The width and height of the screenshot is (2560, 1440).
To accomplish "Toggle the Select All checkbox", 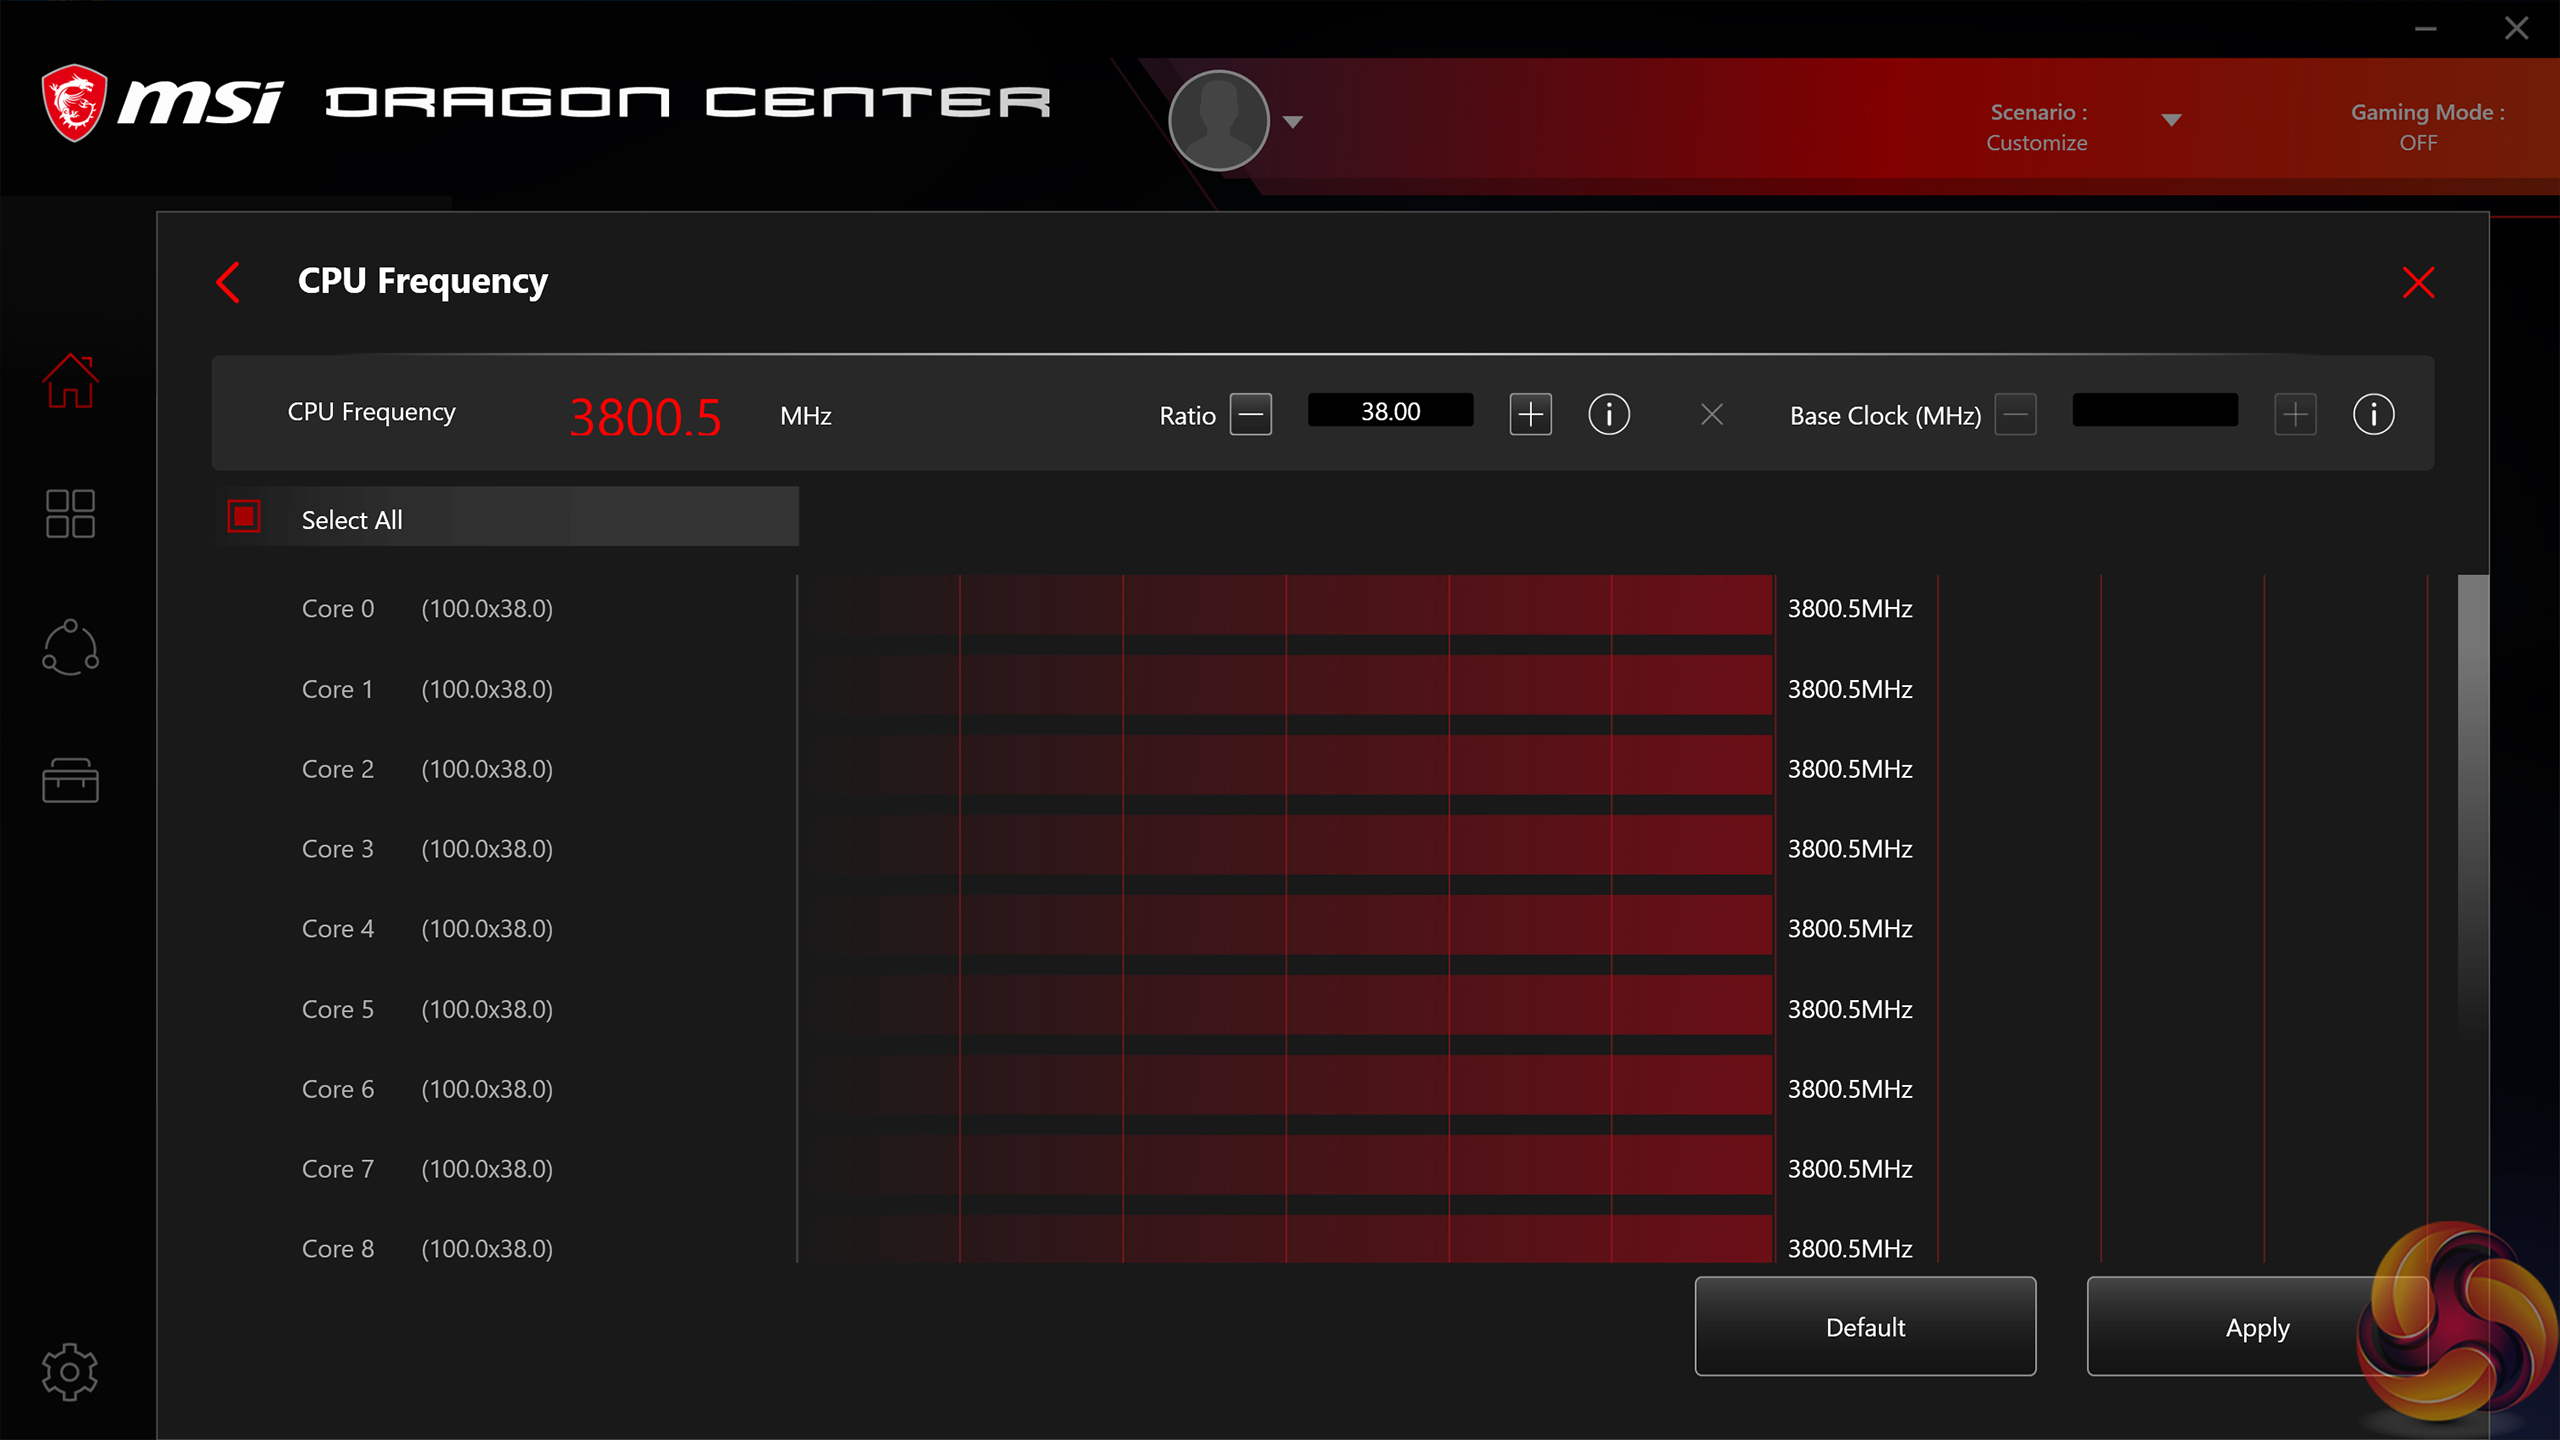I will 244,517.
